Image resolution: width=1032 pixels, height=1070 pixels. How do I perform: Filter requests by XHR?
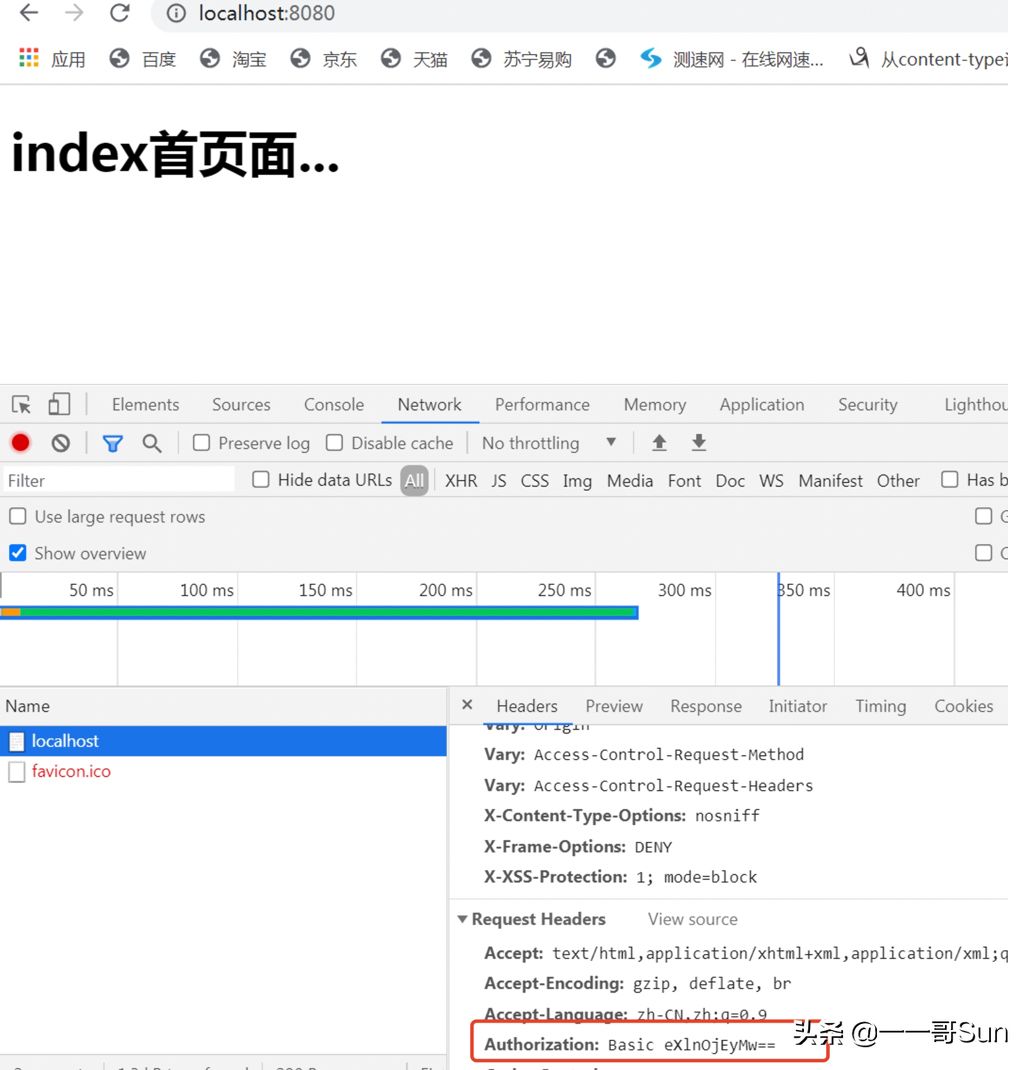[x=461, y=480]
